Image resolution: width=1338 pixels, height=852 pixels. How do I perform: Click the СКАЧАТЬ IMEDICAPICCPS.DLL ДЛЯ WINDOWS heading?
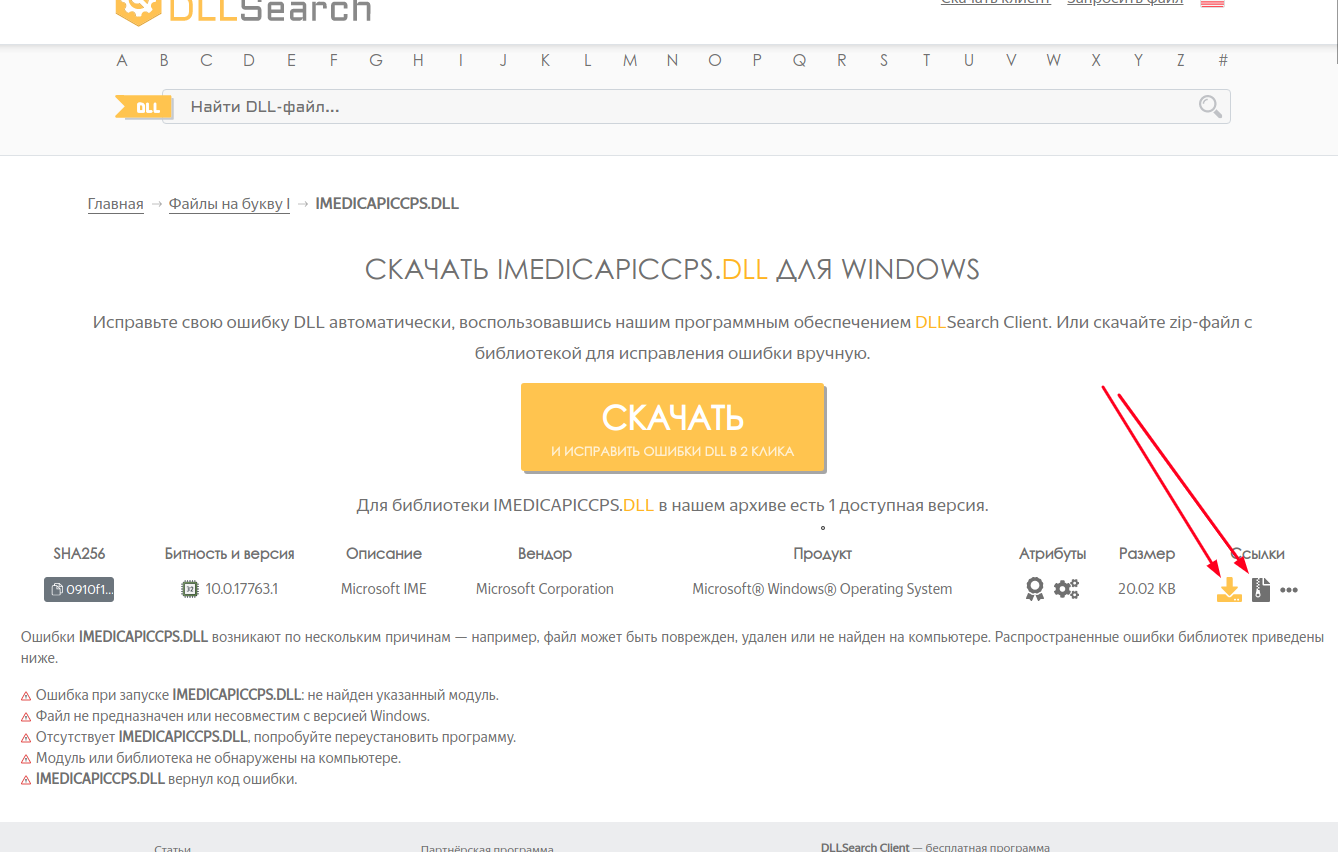point(672,269)
